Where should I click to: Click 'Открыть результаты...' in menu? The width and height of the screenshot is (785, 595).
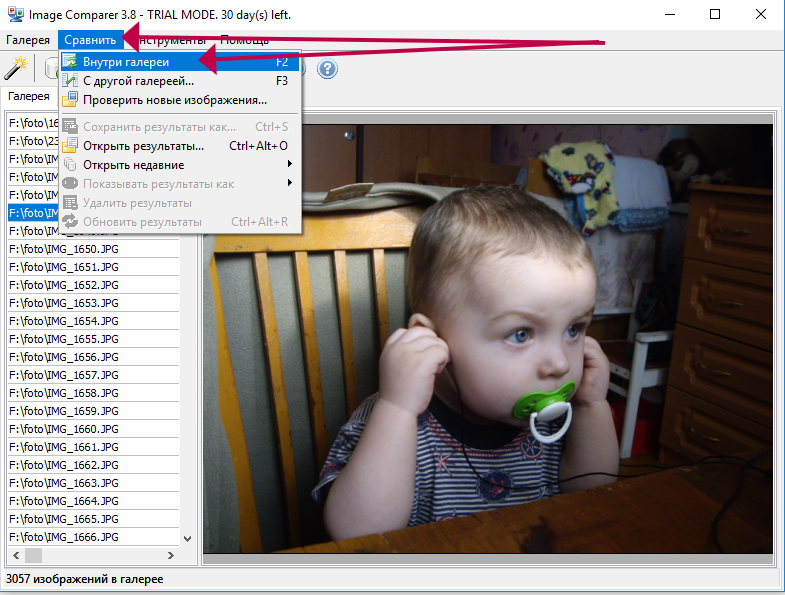(143, 146)
